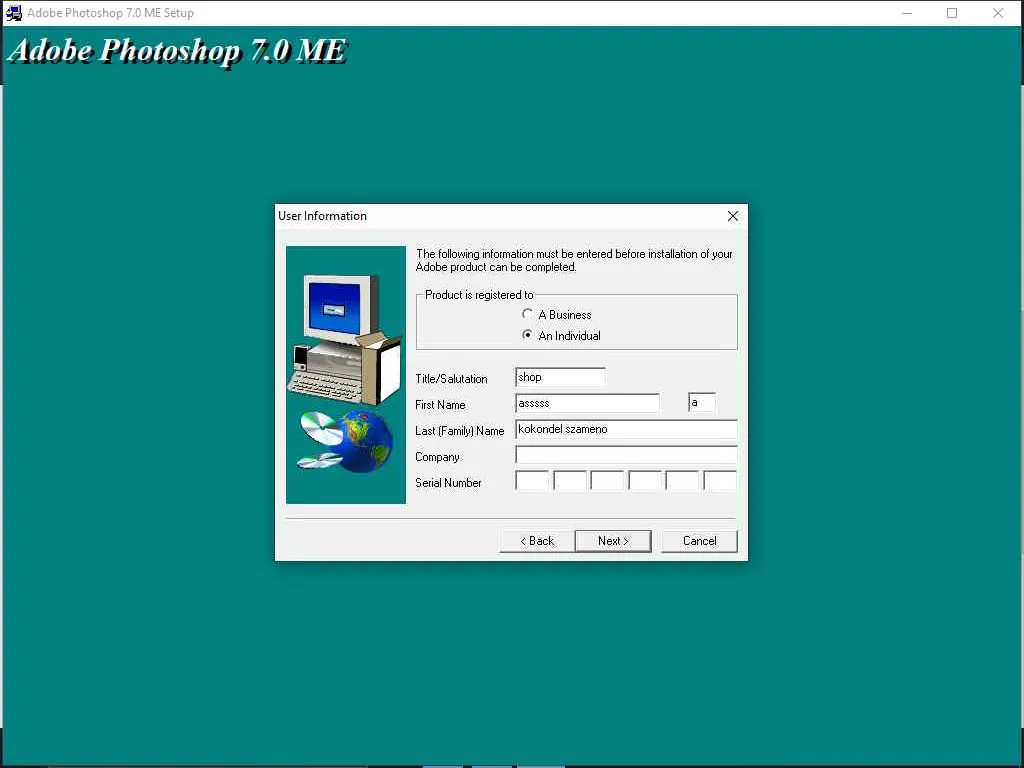Click the Photoshop setup icon in title bar
The width and height of the screenshot is (1024, 768).
[13, 12]
